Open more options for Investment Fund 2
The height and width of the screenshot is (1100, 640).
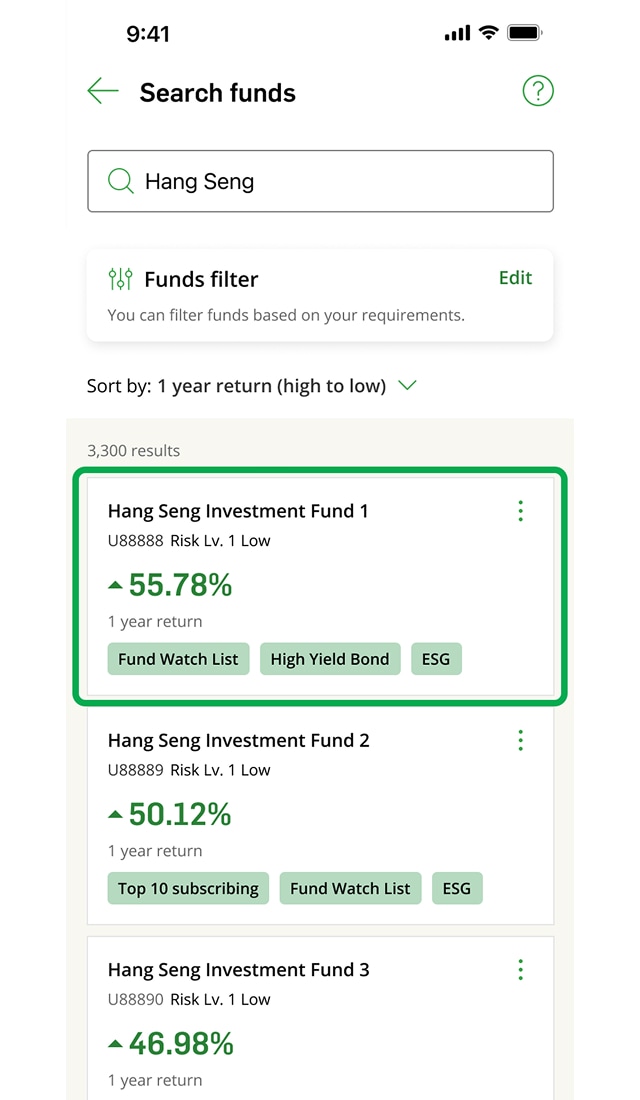pos(520,740)
